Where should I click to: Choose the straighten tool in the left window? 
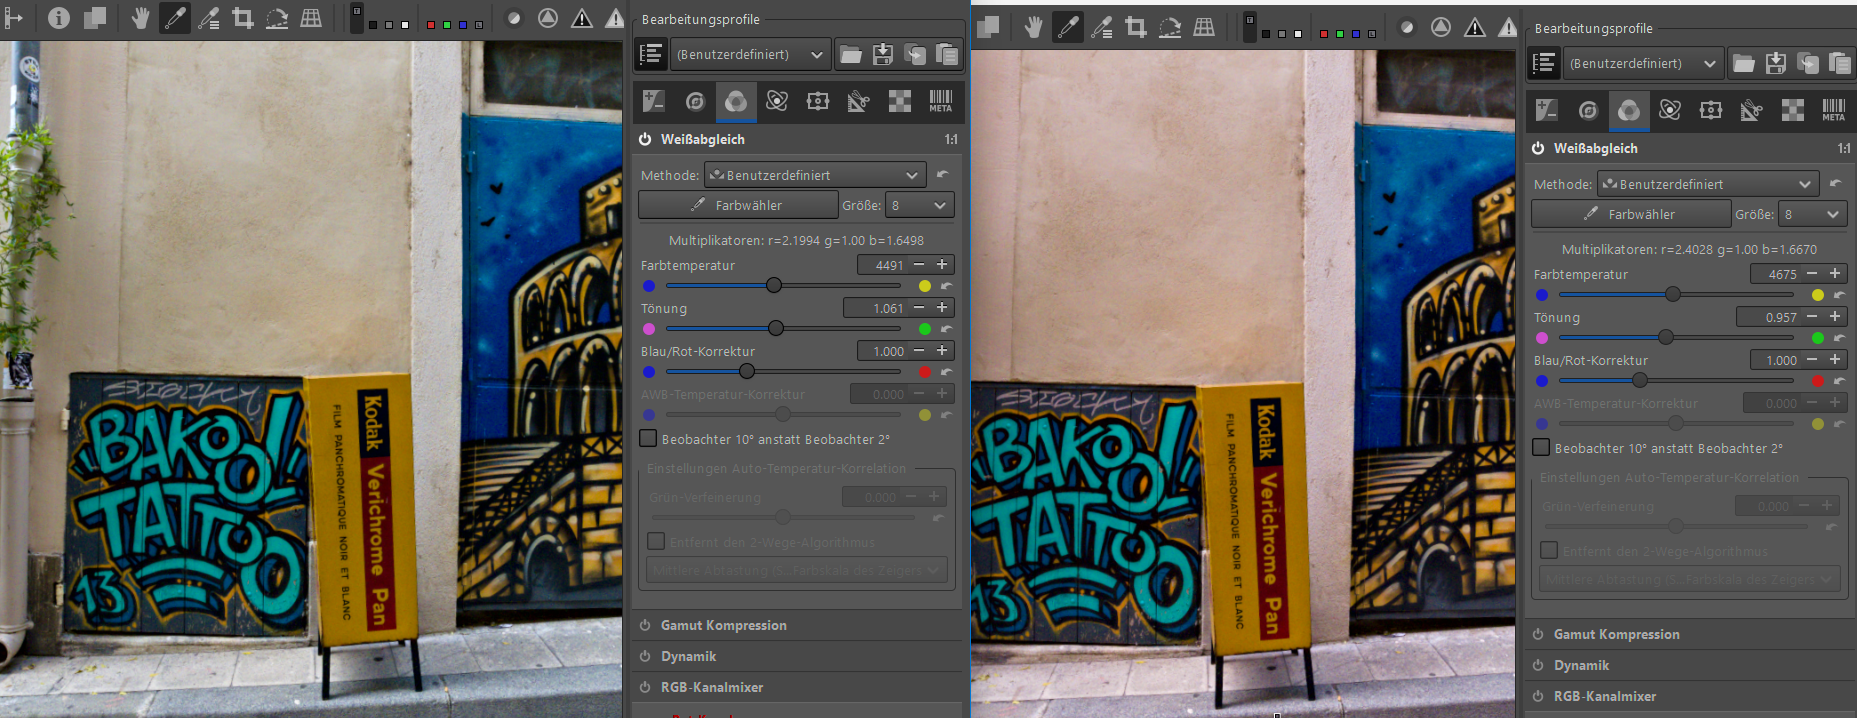coord(277,18)
